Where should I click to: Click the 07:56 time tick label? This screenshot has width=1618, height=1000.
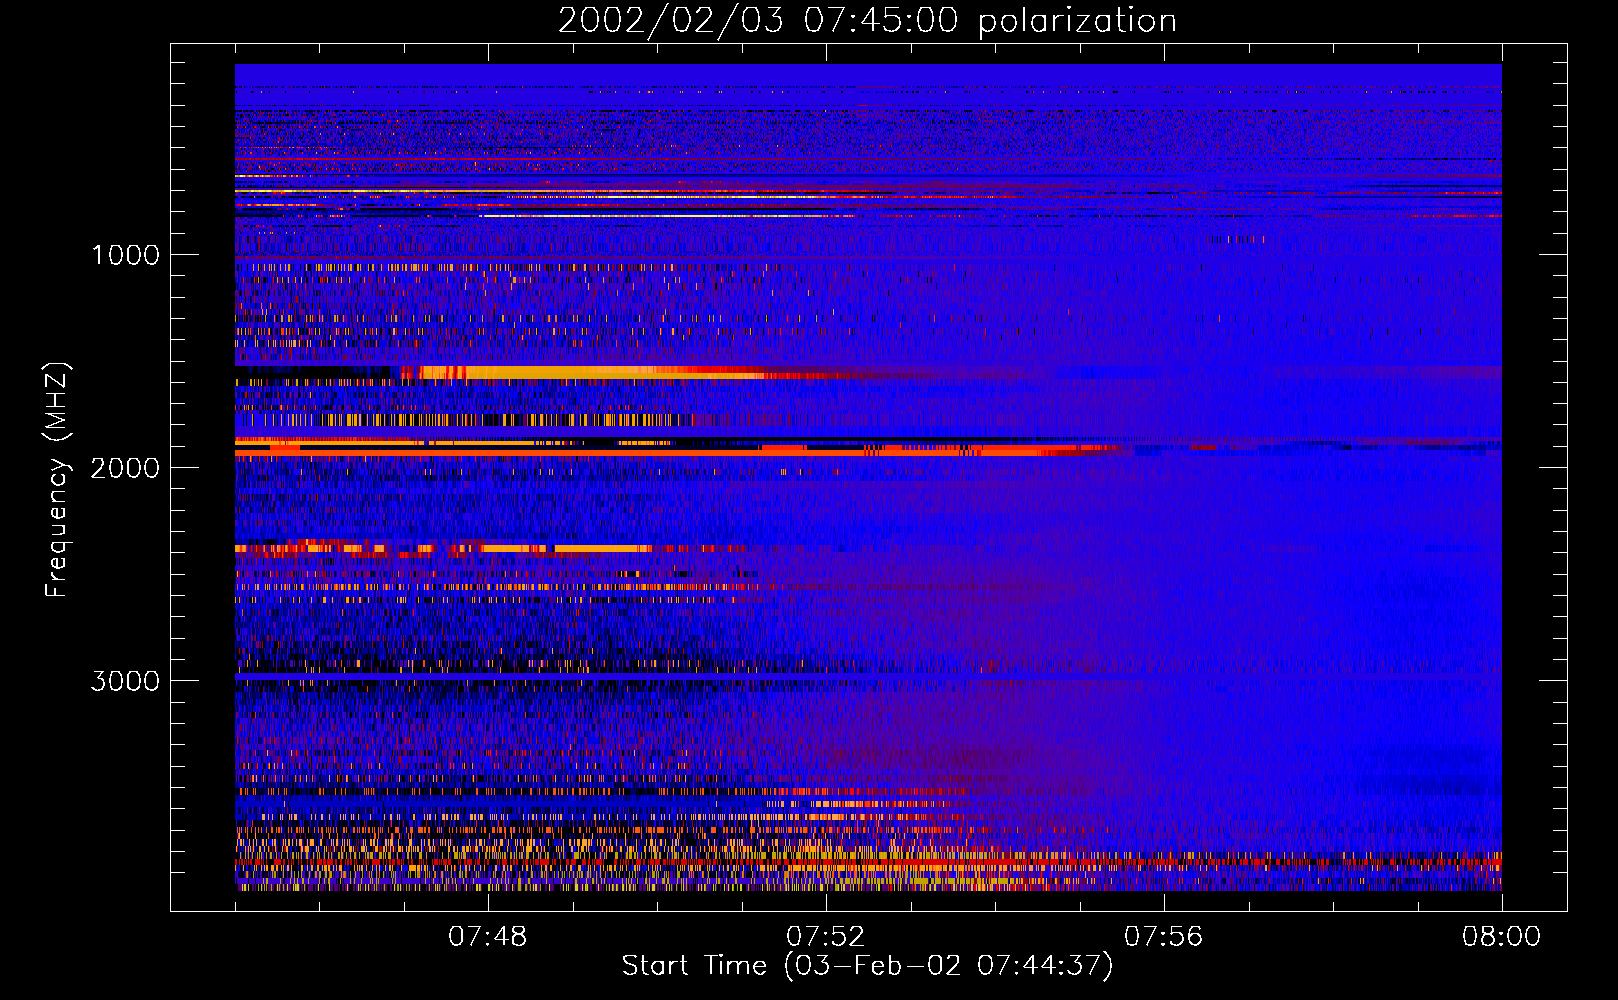(1163, 937)
